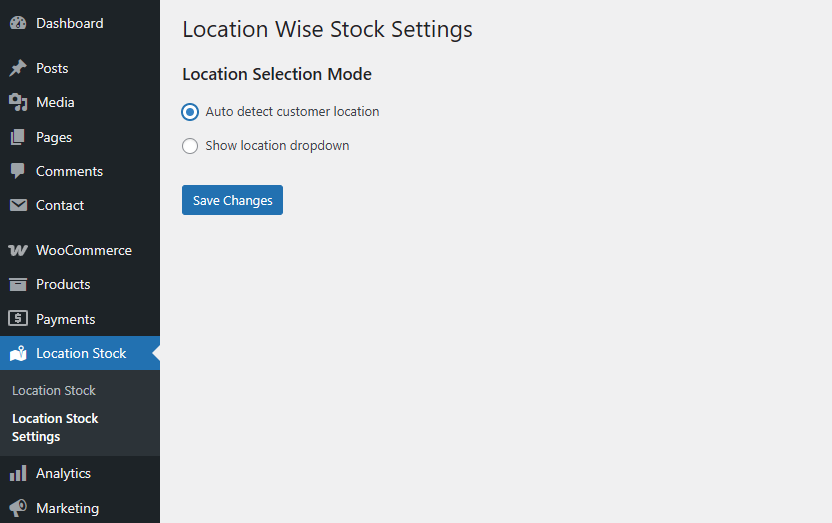
Task: Click the Comments speech bubble icon
Action: tap(18, 171)
